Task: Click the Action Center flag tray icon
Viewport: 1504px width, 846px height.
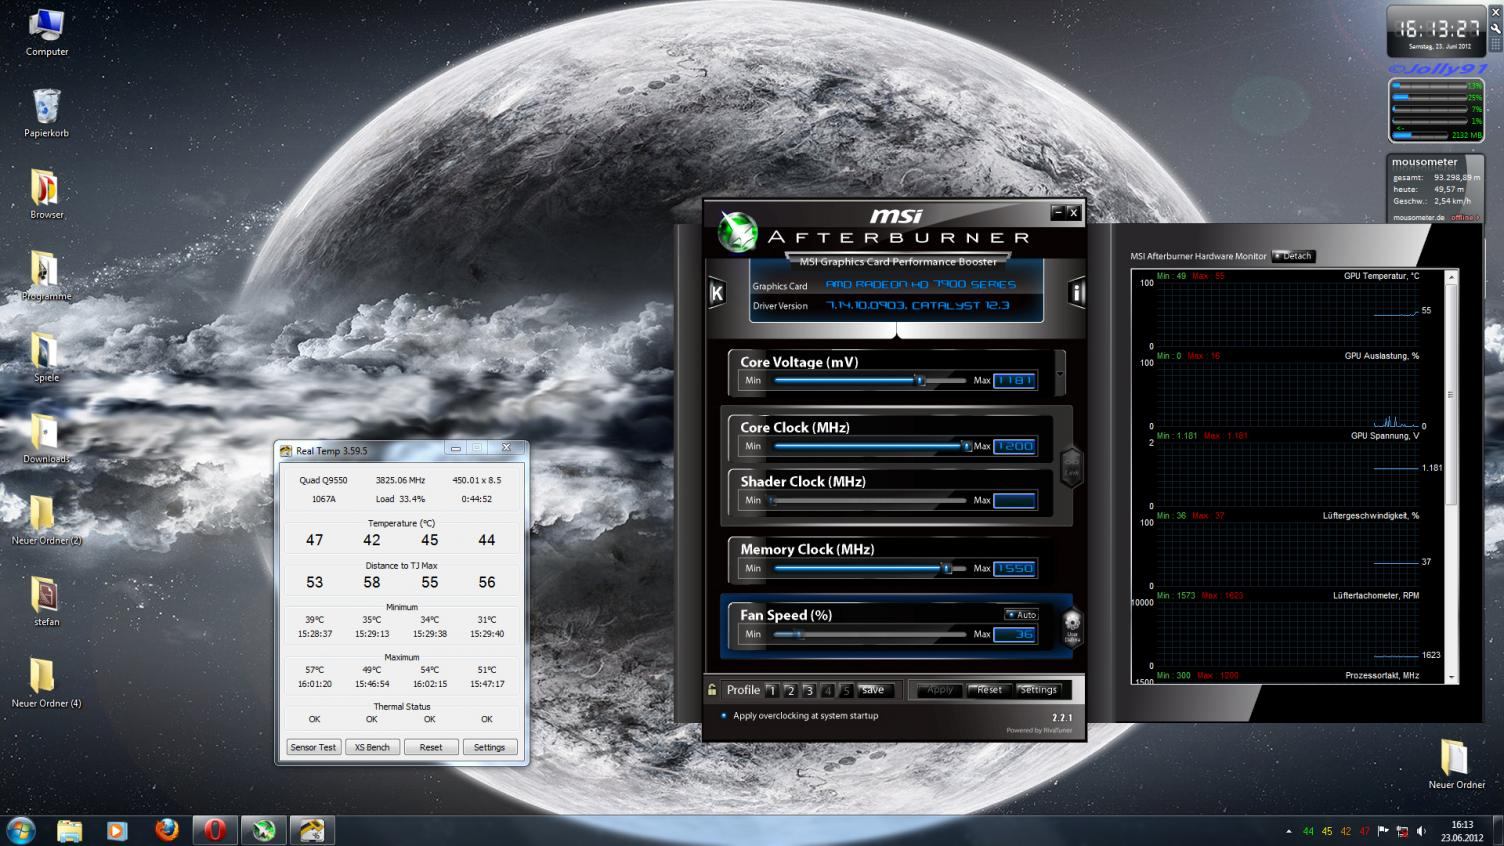Action: (x=1383, y=831)
